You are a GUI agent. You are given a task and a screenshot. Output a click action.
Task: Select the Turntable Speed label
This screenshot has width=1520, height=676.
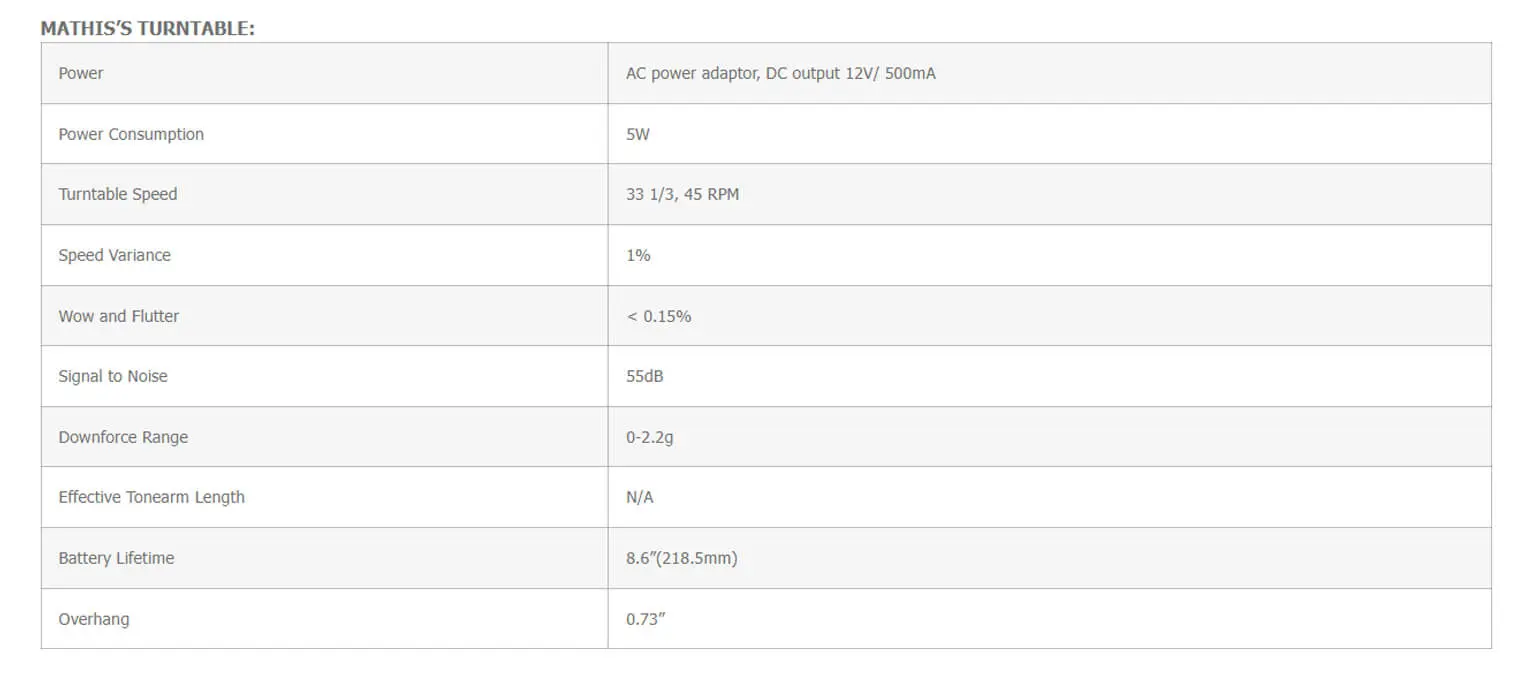click(x=118, y=194)
